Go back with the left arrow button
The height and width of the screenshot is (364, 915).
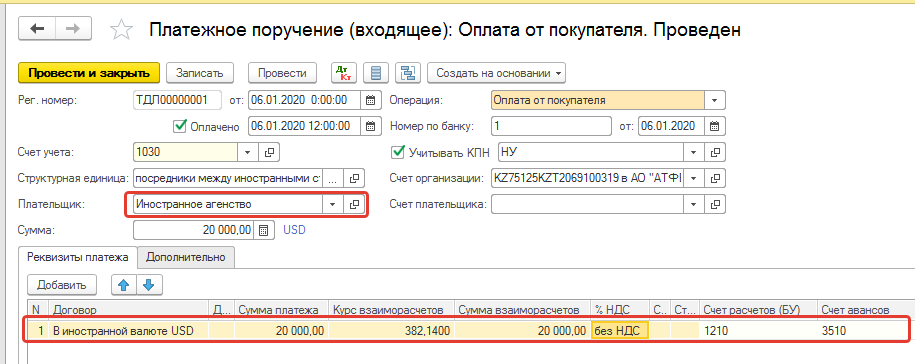[37, 29]
